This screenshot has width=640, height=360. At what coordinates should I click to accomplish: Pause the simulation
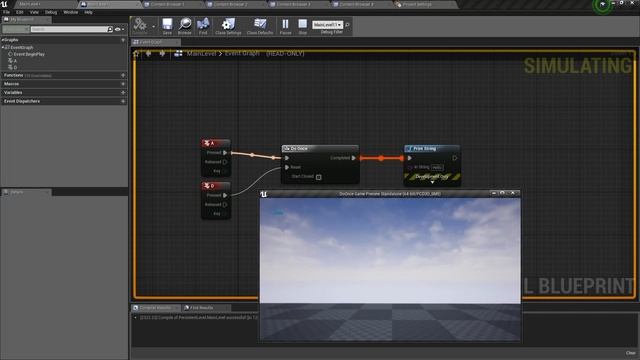coord(285,26)
